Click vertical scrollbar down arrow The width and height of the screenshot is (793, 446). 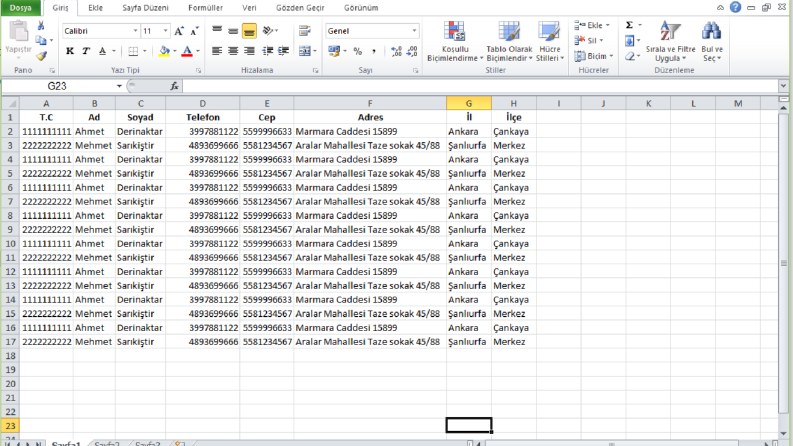[783, 433]
